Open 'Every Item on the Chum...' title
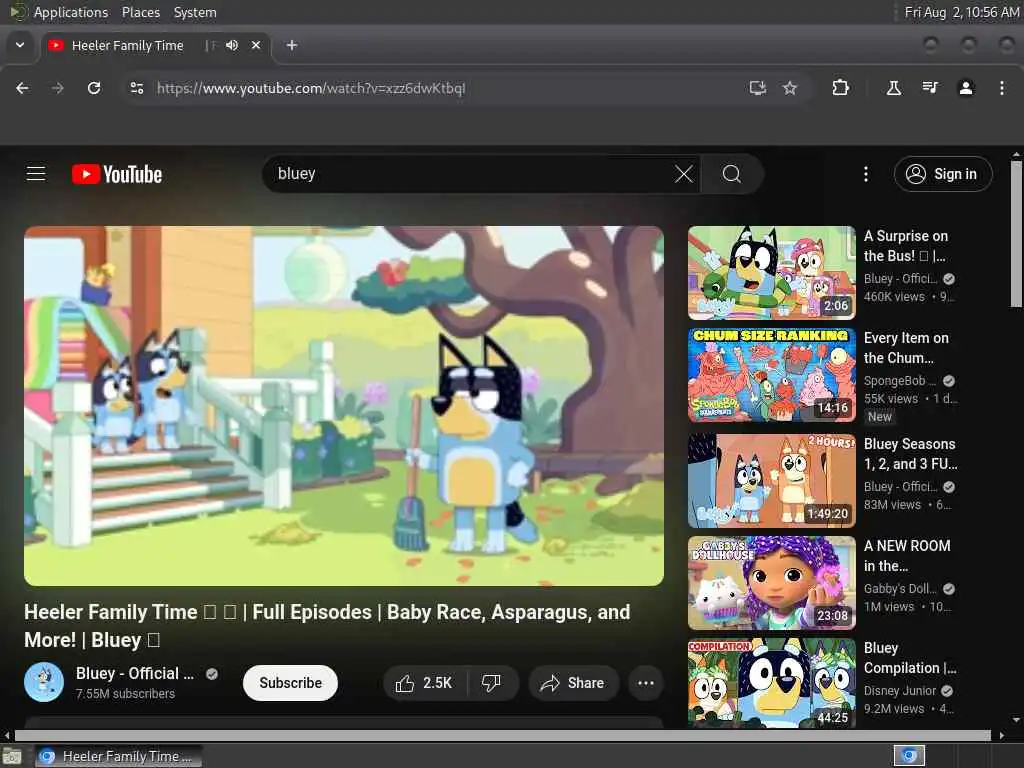Screen dimensions: 1024x768 906,347
